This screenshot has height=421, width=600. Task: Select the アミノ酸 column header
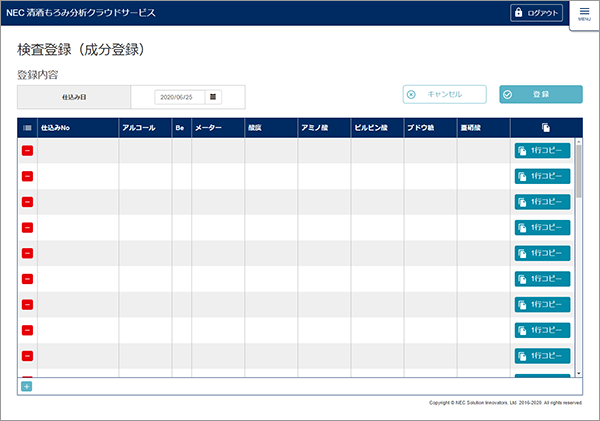pyautogui.click(x=323, y=128)
